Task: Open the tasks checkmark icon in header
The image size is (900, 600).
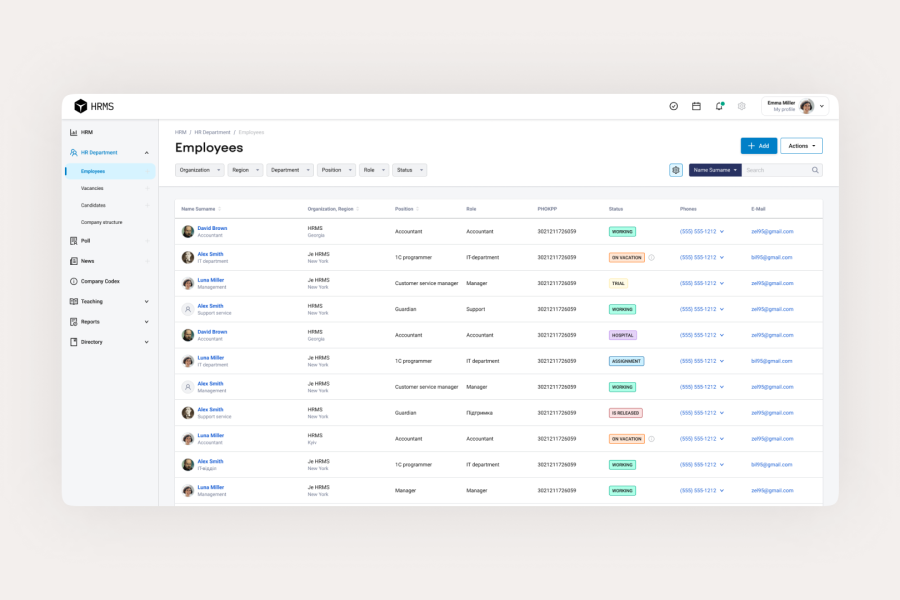Action: [x=673, y=106]
